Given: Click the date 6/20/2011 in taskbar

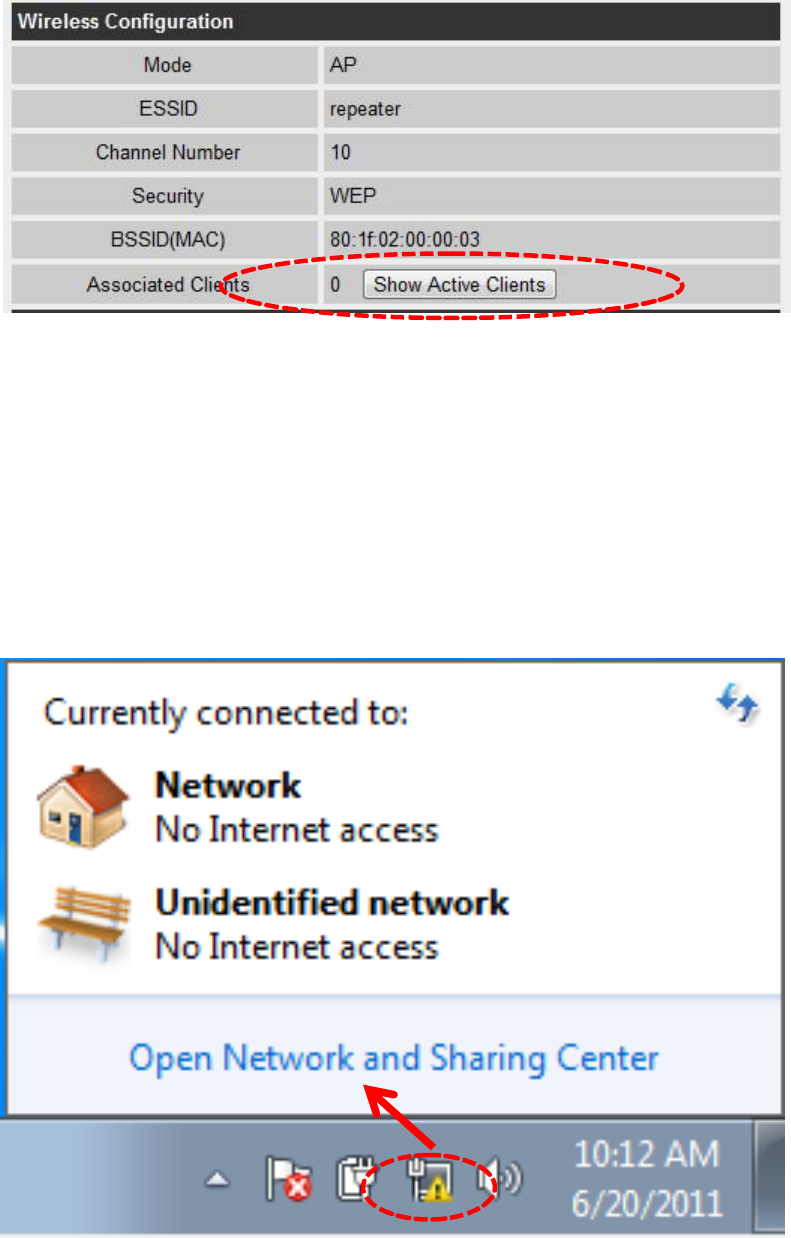Looking at the screenshot, I should coord(647,1202).
